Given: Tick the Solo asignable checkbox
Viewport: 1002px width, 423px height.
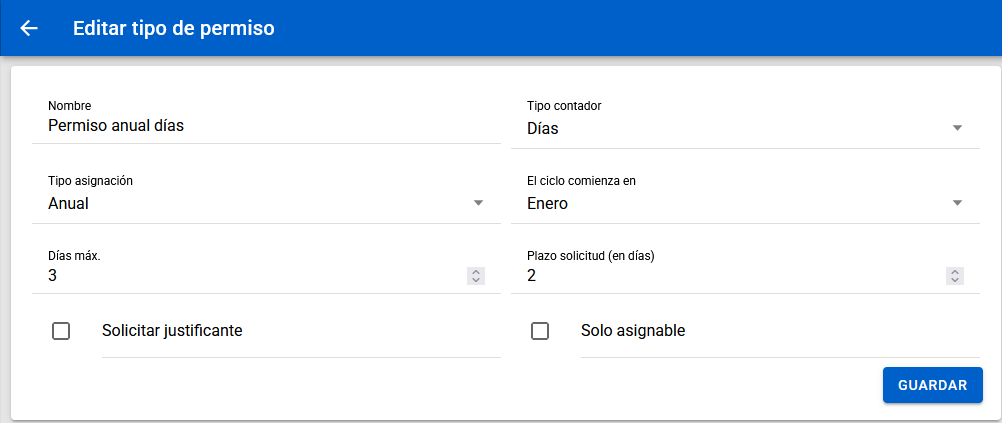Looking at the screenshot, I should click(x=540, y=331).
